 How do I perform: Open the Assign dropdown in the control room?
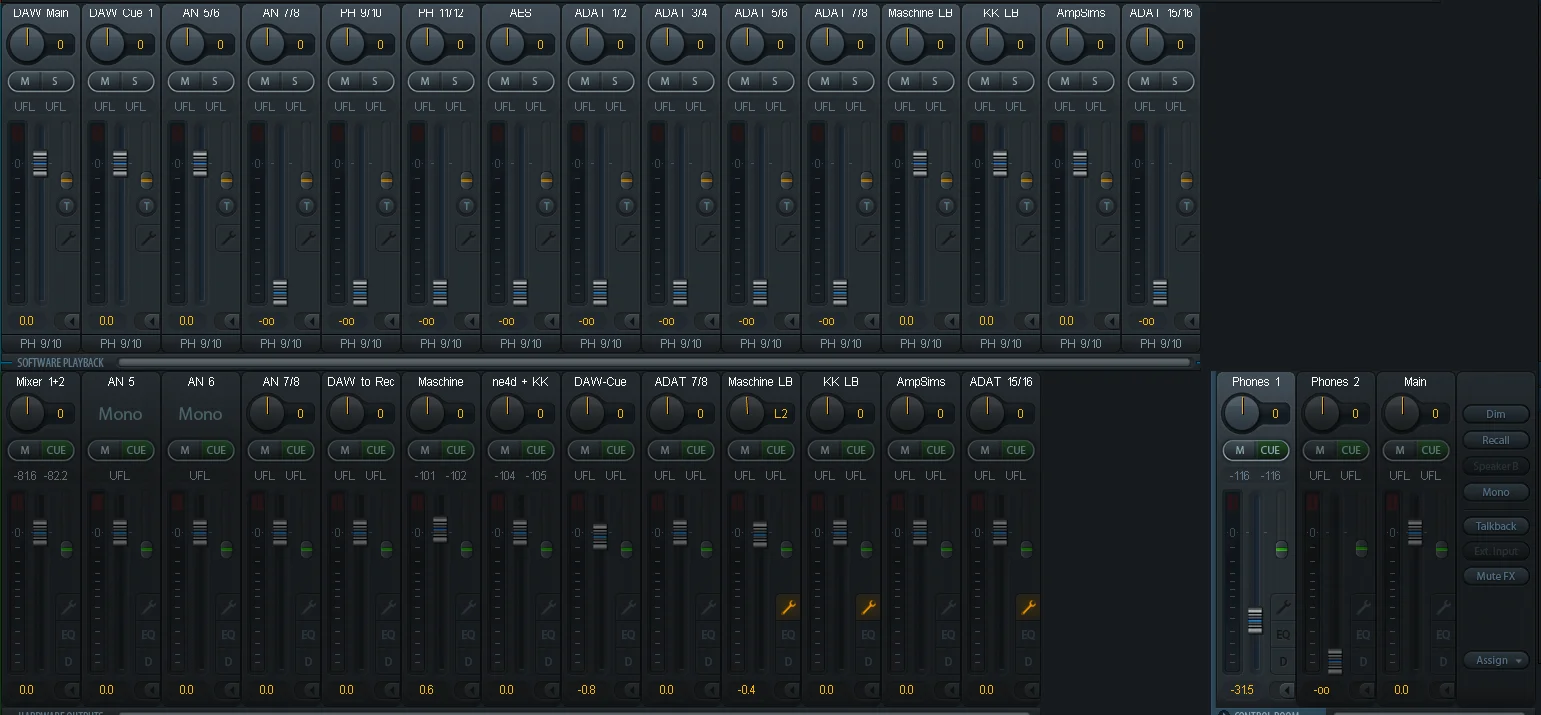click(x=1496, y=660)
